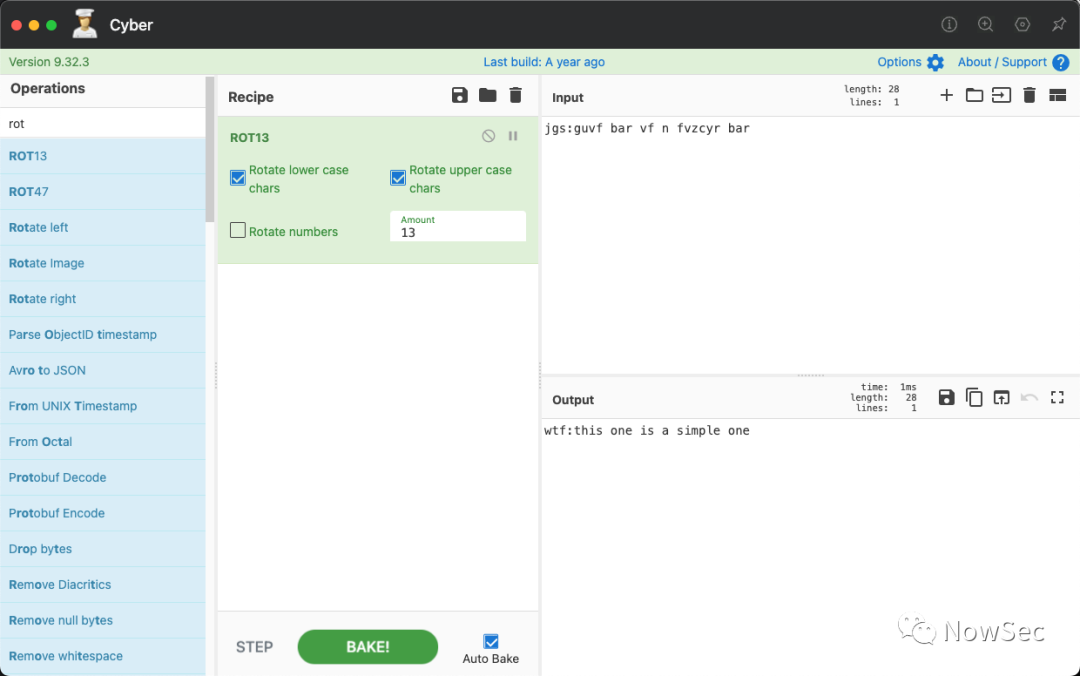Select the Protobuf Decode operation
Image resolution: width=1080 pixels, height=676 pixels.
click(x=103, y=478)
